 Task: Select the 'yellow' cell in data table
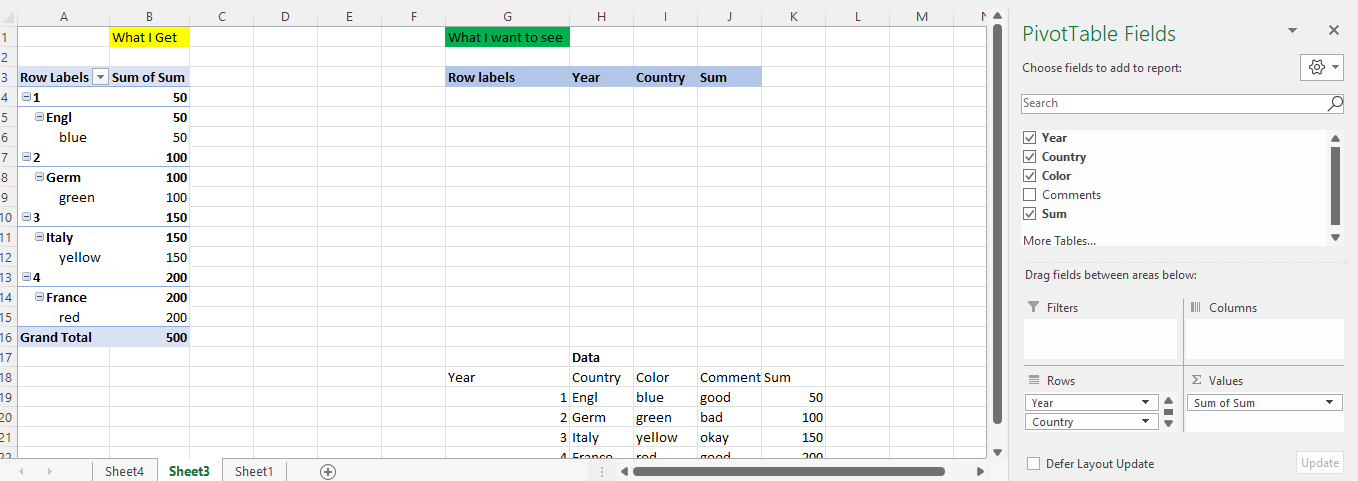click(665, 437)
